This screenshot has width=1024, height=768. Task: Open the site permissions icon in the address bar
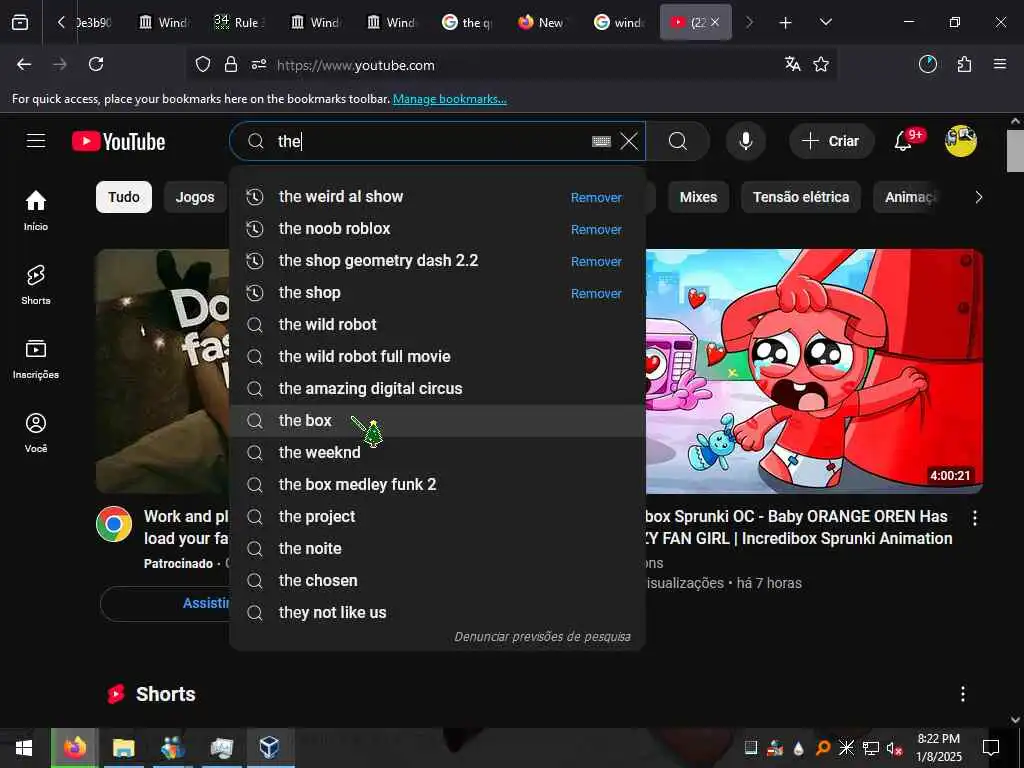click(259, 64)
